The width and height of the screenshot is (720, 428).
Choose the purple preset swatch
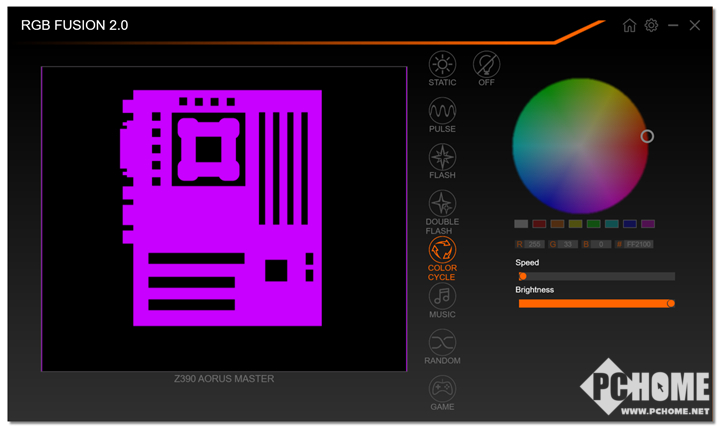[x=648, y=224]
